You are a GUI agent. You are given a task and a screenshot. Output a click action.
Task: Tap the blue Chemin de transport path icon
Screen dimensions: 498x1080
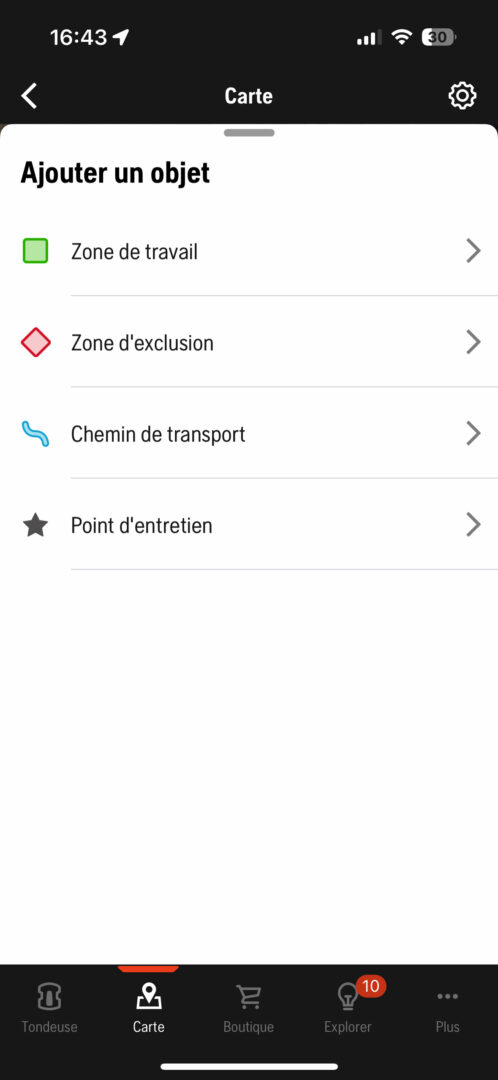tap(35, 434)
